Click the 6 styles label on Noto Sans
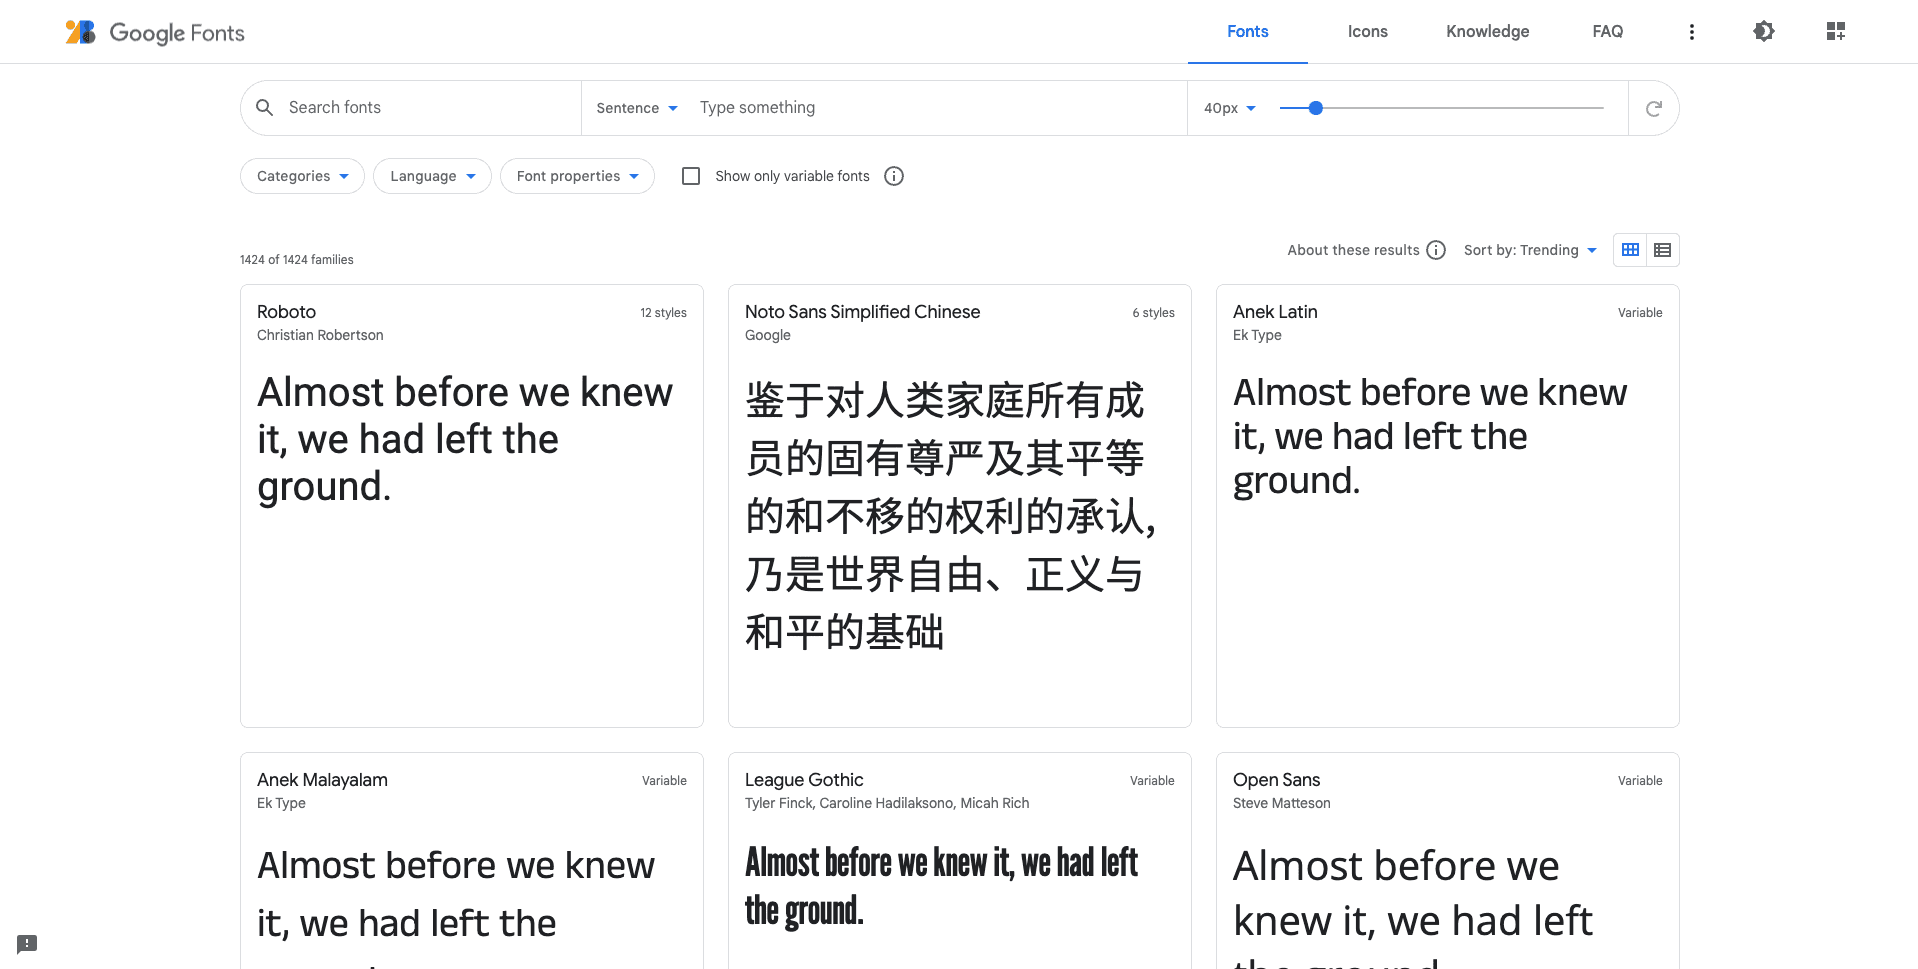The width and height of the screenshot is (1918, 969). [x=1154, y=313]
